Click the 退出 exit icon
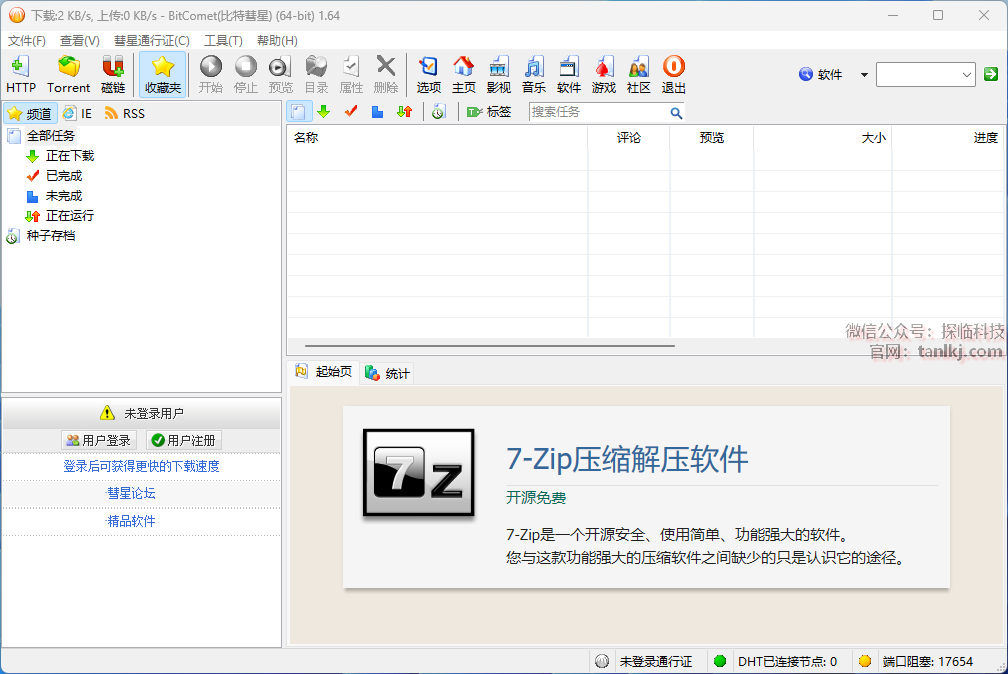Viewport: 1008px width, 674px height. 673,75
